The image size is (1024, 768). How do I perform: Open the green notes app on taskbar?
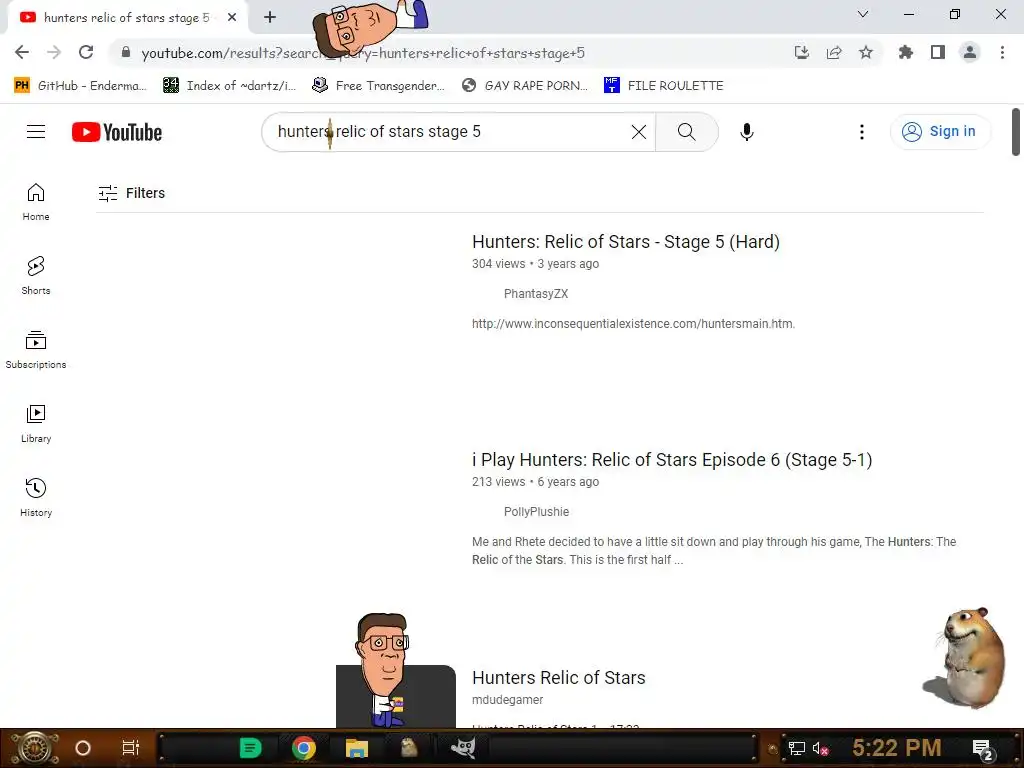point(250,748)
